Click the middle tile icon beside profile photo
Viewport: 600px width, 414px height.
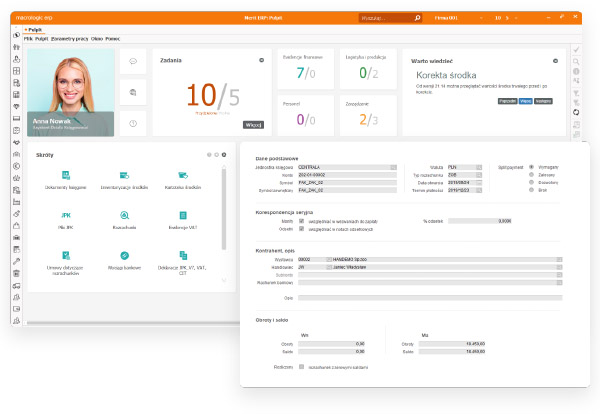point(133,92)
